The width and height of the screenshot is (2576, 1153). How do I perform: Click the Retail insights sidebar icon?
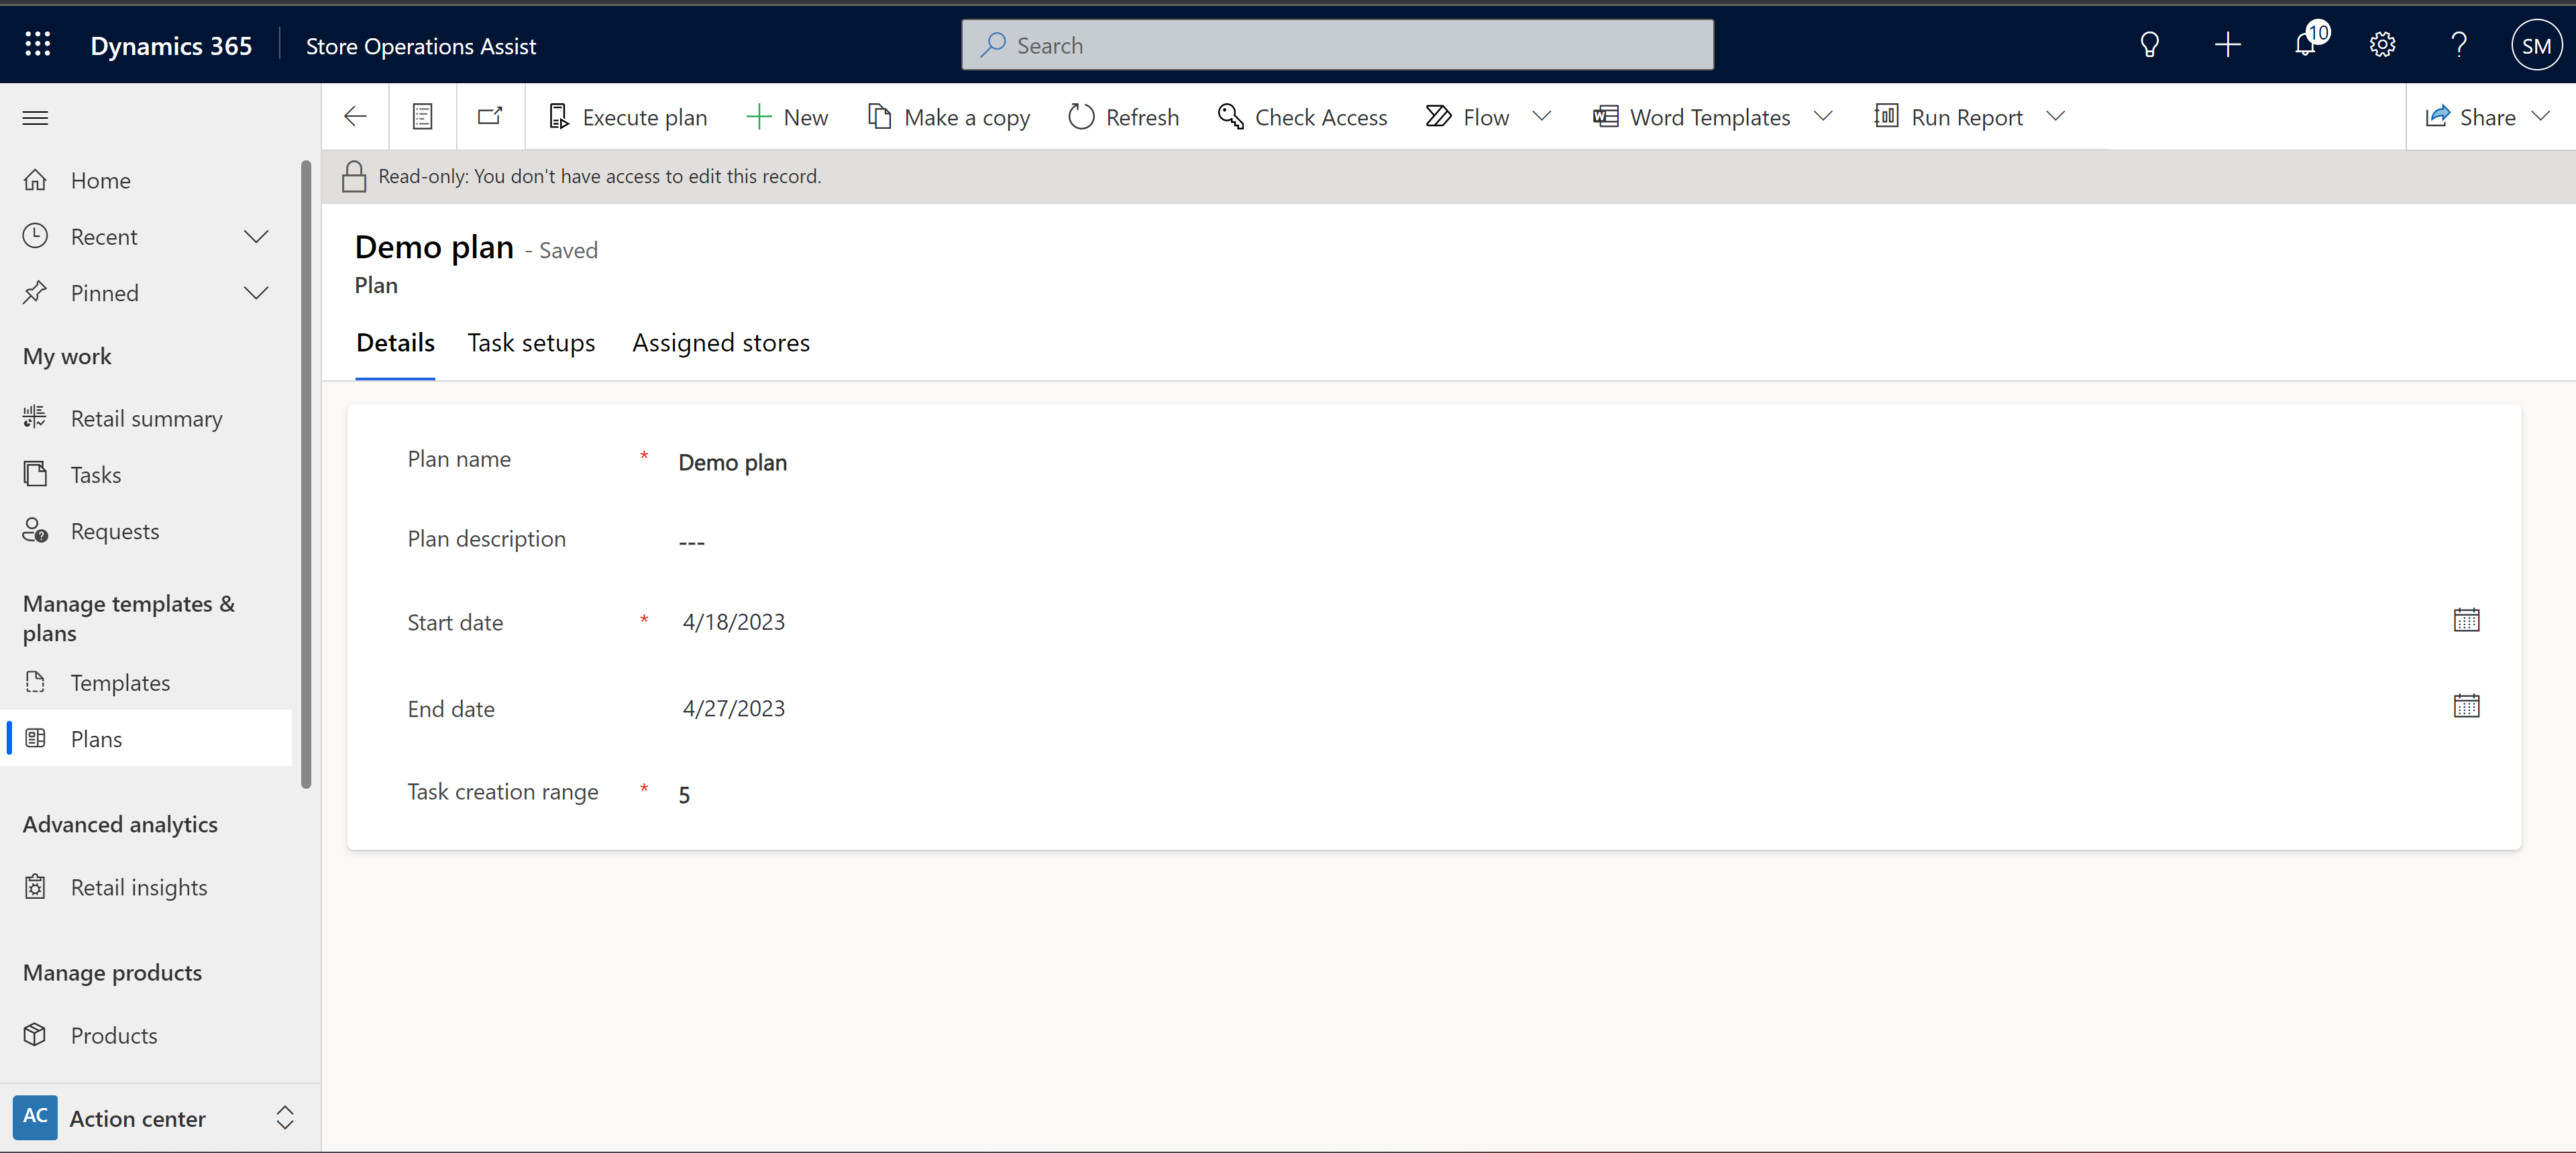coord(36,887)
